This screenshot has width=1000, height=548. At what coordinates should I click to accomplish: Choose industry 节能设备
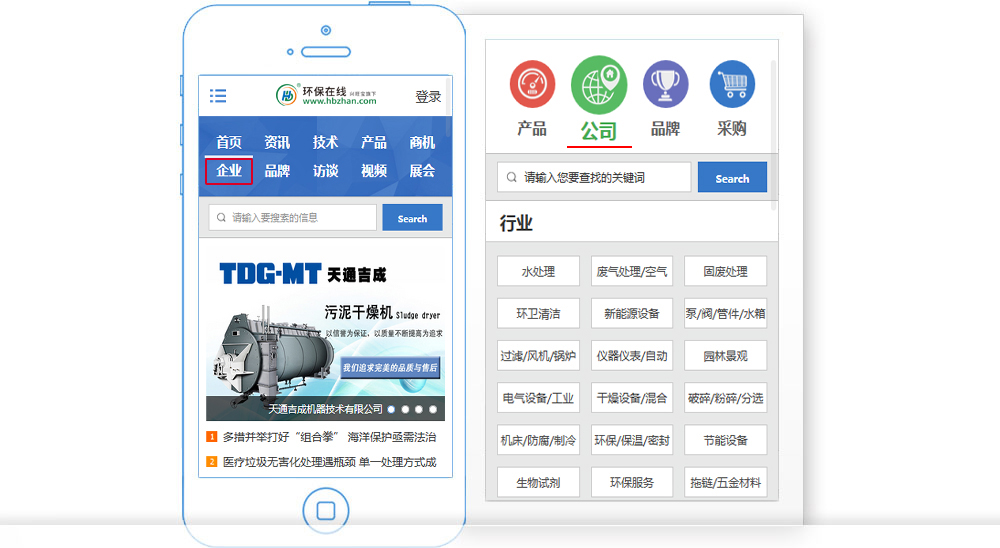pos(726,440)
